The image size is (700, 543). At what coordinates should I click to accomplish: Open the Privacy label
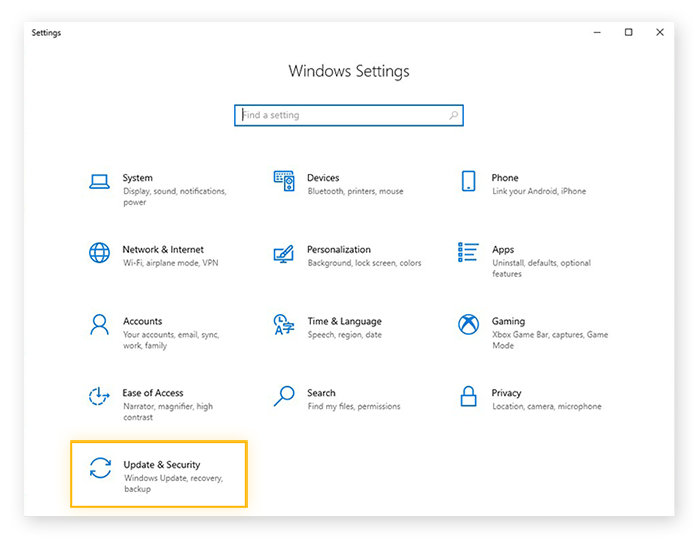click(506, 393)
